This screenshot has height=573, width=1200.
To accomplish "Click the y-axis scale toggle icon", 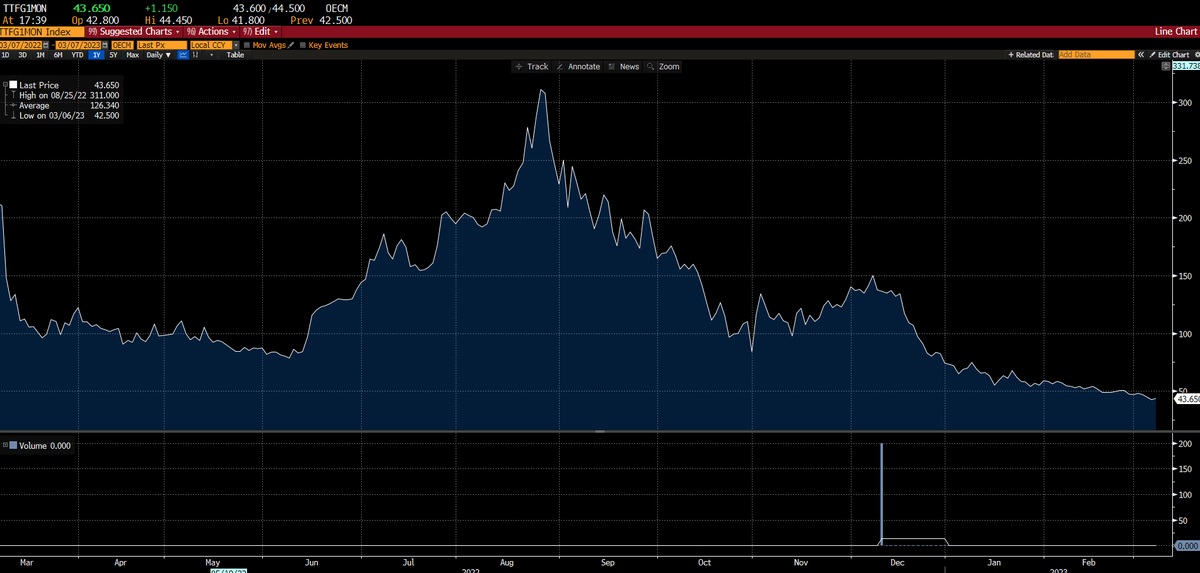I will click(x=1165, y=66).
